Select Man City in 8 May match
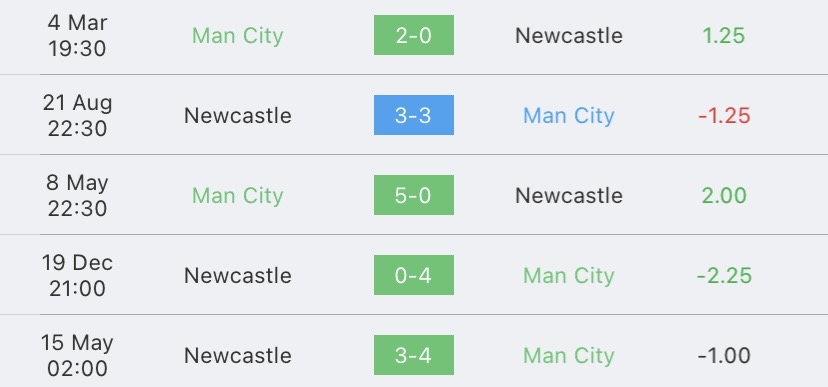 pyautogui.click(x=238, y=196)
